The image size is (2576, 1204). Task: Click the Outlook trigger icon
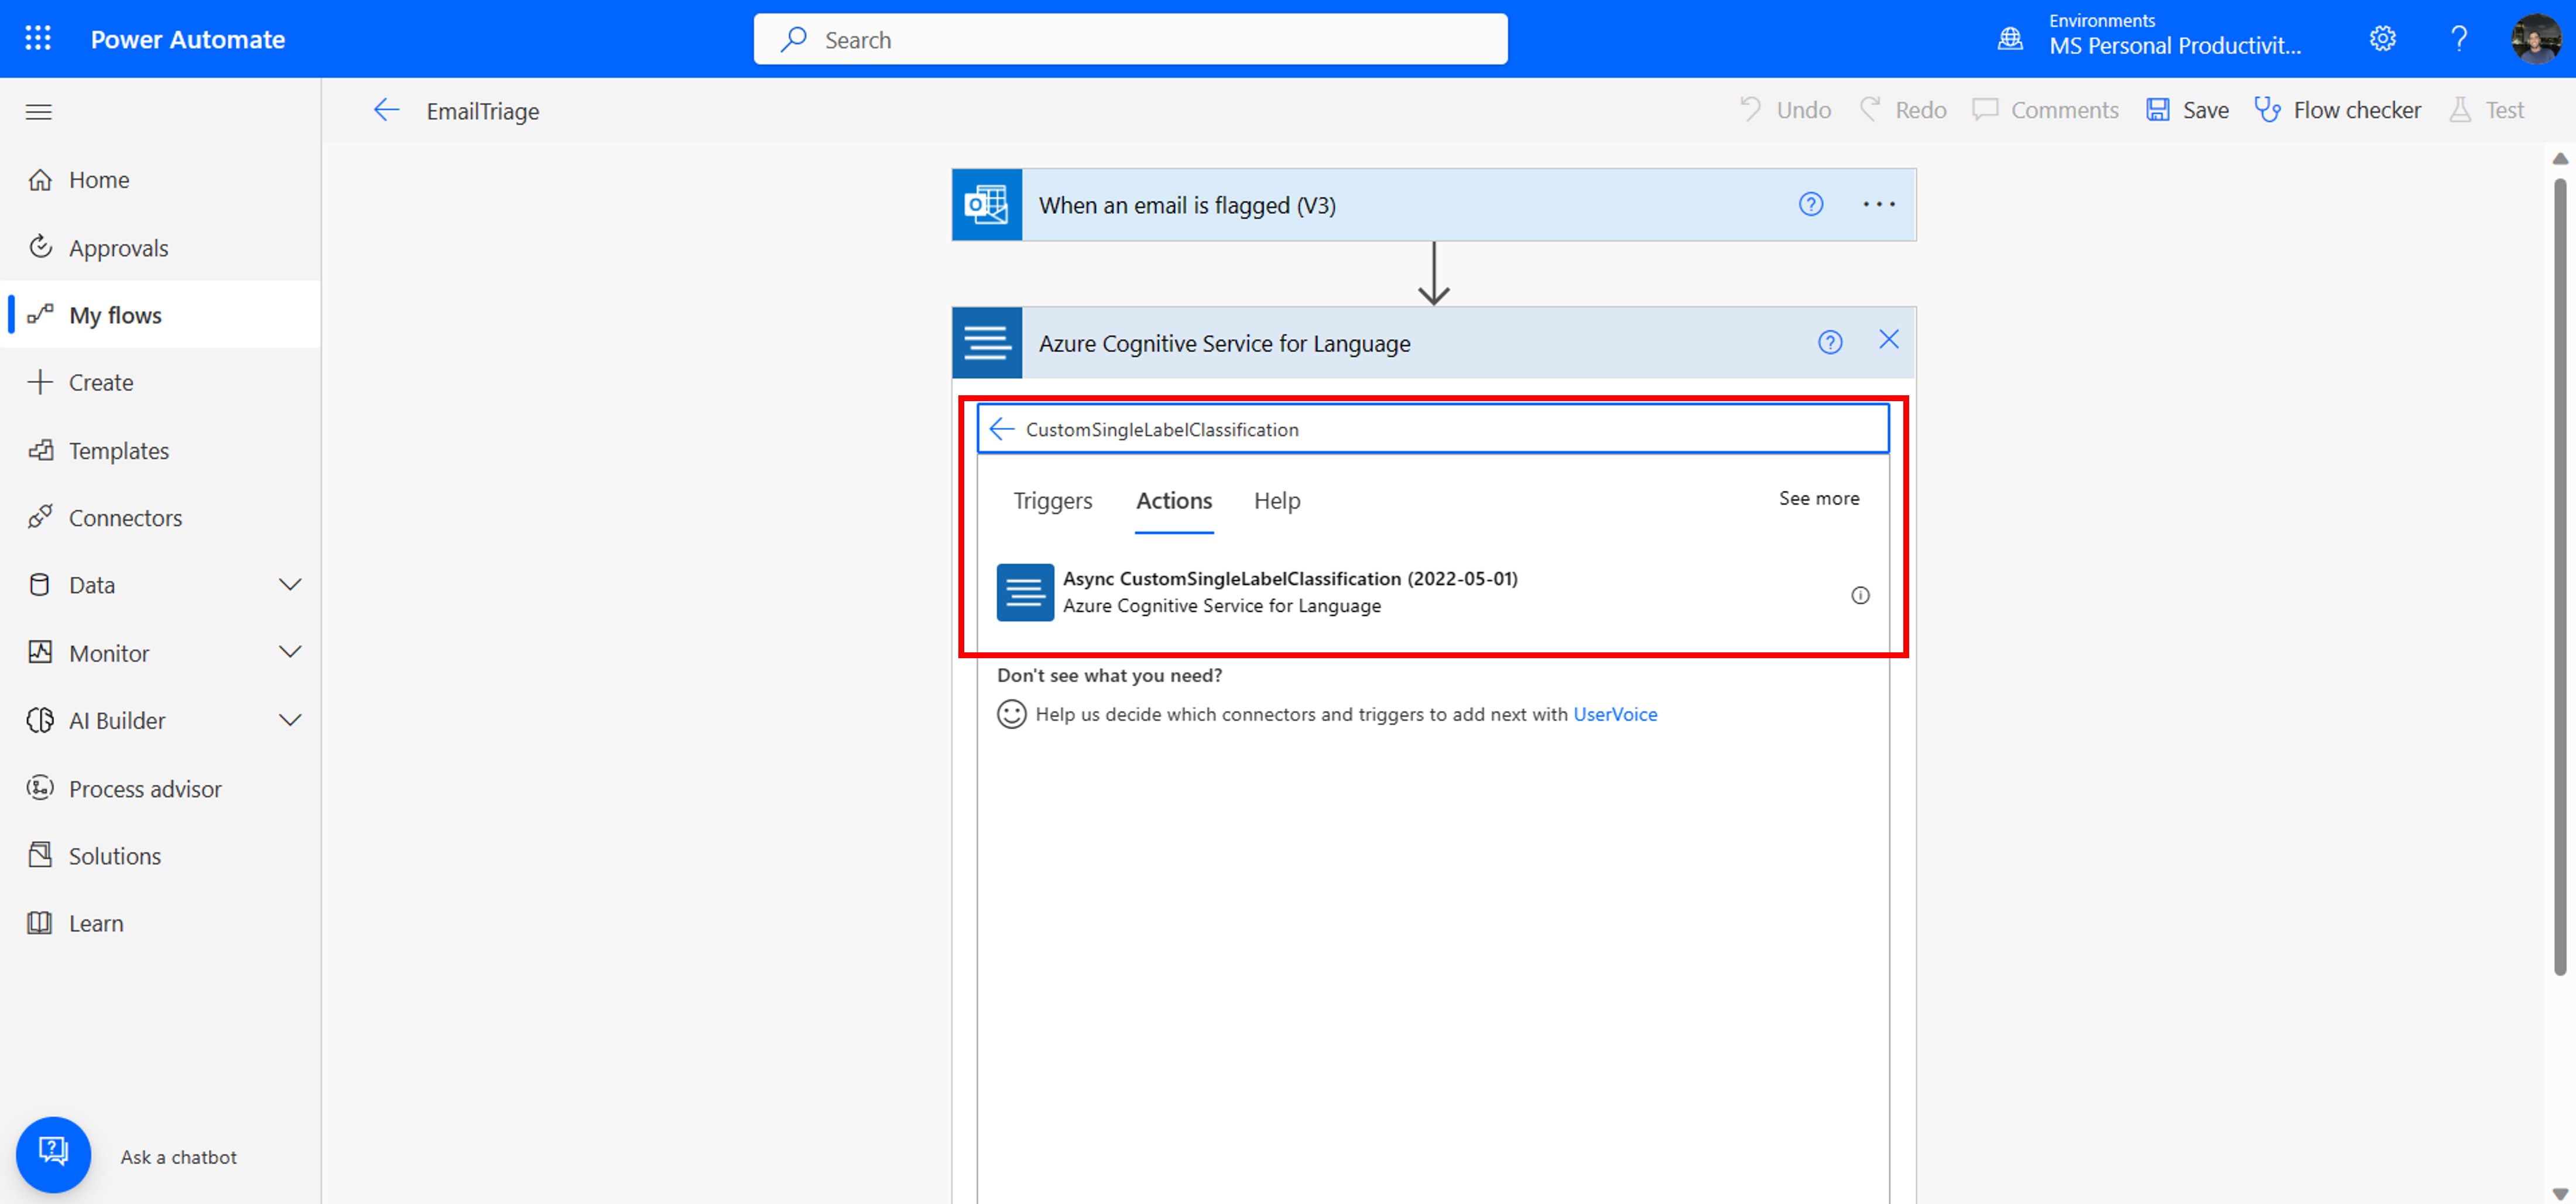987,204
